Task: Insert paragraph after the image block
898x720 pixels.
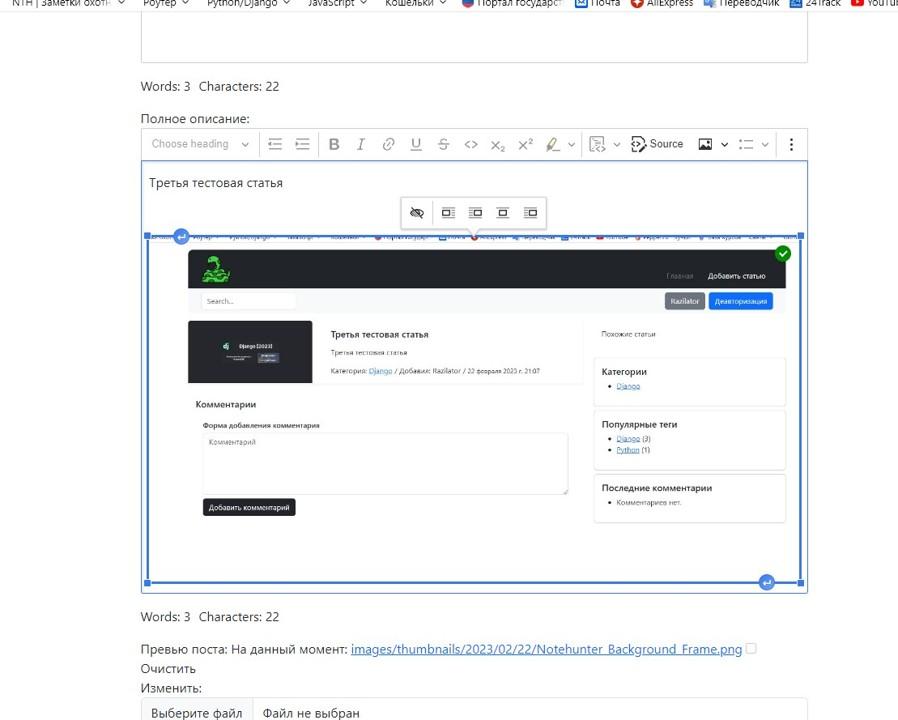Action: 767,583
